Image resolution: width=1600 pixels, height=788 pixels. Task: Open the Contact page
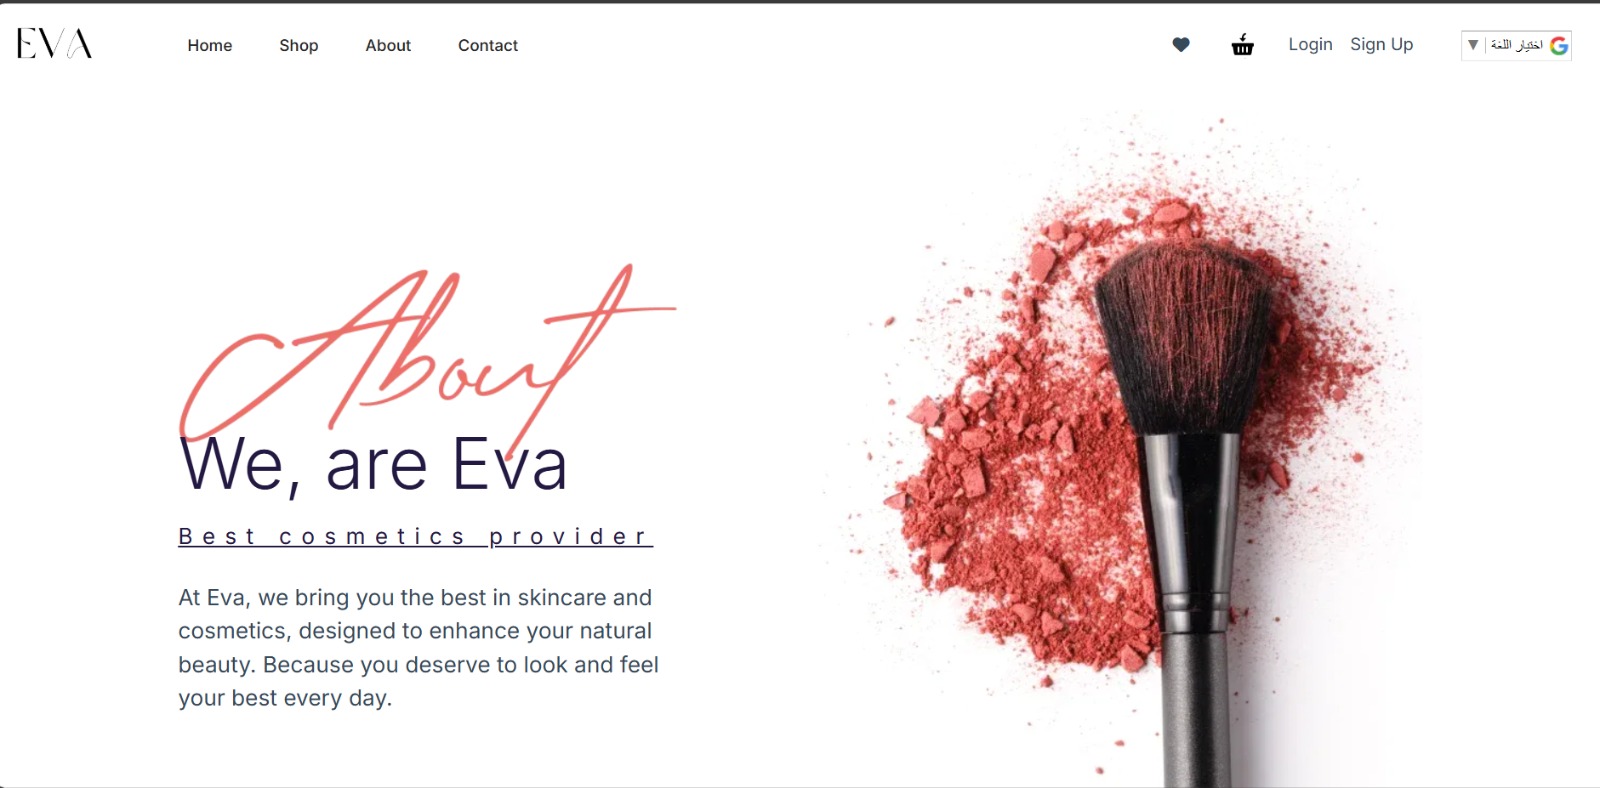488,45
